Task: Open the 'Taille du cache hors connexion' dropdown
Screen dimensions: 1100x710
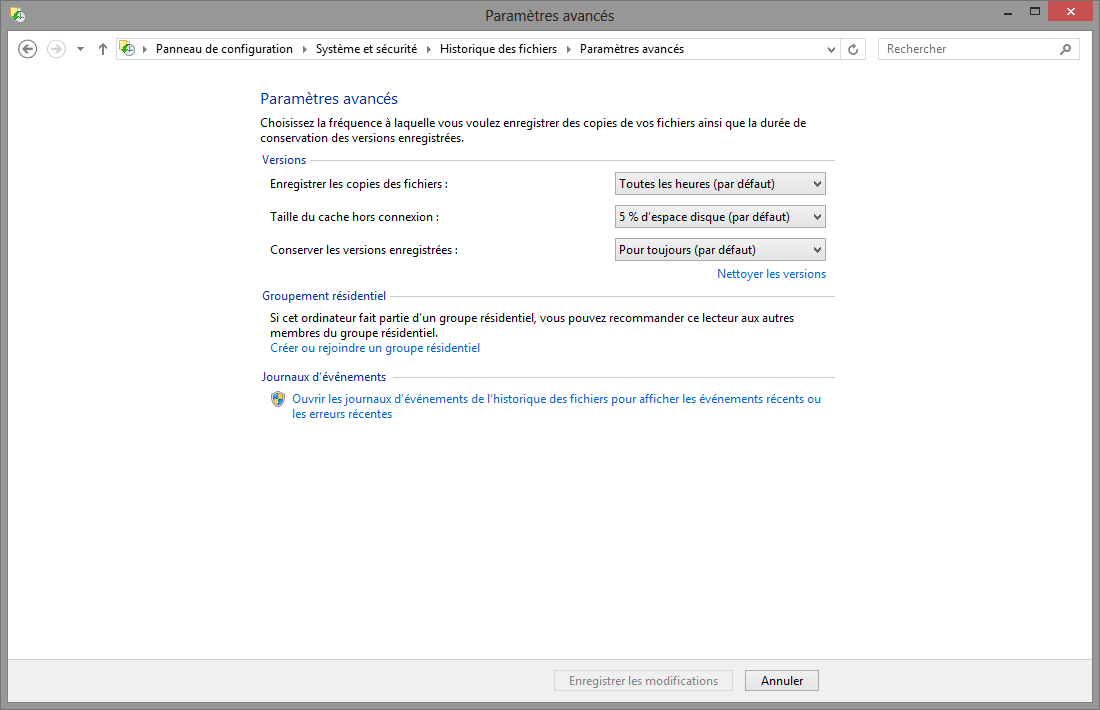Action: tap(720, 217)
